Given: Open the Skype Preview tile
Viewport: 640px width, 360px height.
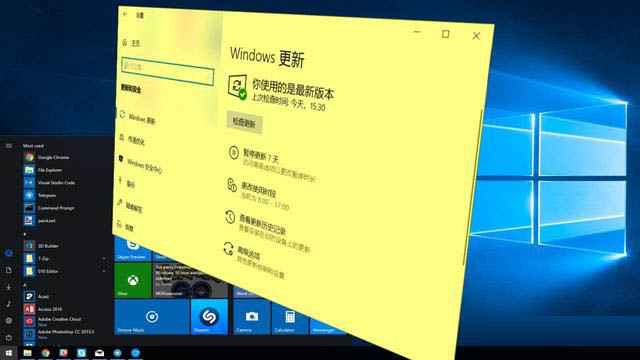Looking at the screenshot, I should [x=132, y=249].
